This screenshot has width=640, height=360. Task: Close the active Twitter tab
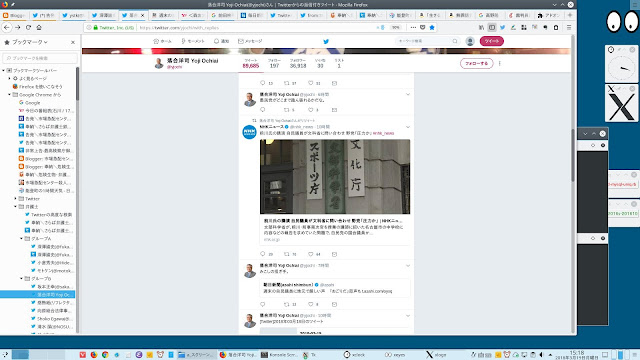142,15
